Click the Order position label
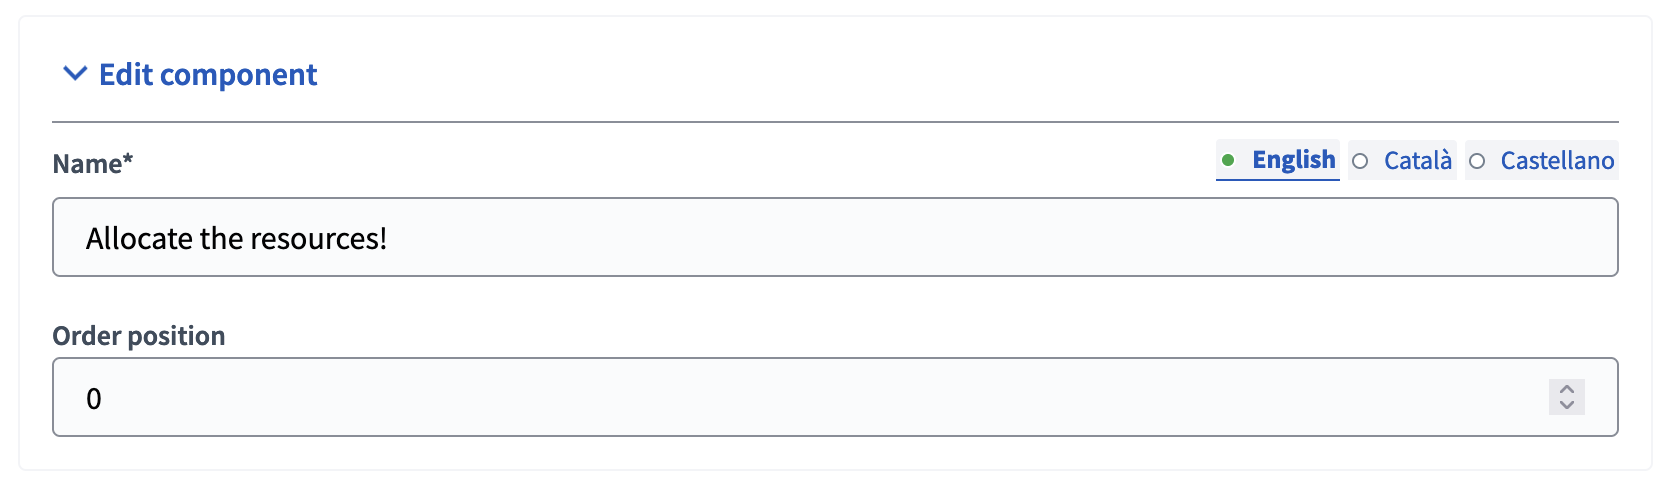1668x500 pixels. pos(139,336)
